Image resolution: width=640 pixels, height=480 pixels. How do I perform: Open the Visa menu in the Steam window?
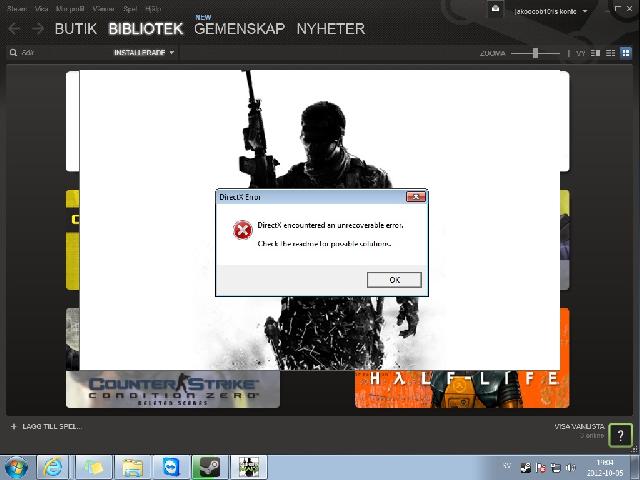[42, 9]
